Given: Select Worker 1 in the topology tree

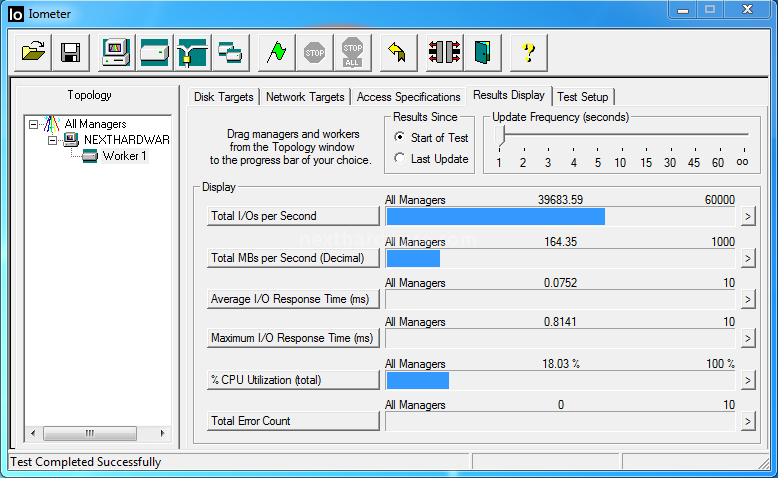Looking at the screenshot, I should (x=125, y=156).
